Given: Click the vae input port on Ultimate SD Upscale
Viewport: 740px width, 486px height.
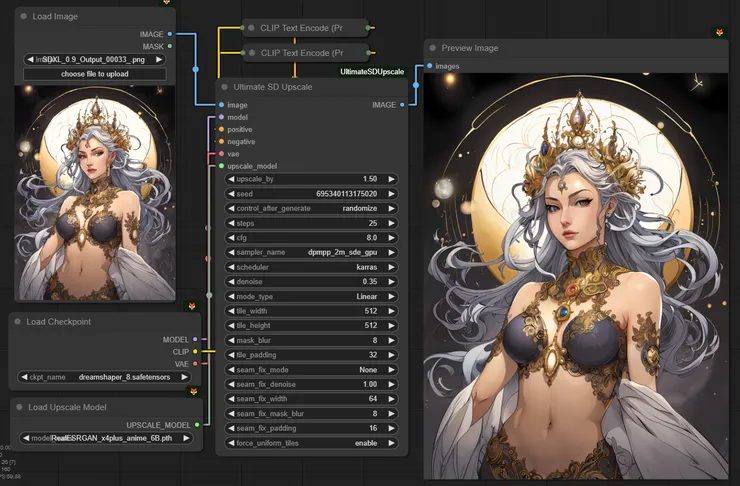Looking at the screenshot, I should click(221, 154).
